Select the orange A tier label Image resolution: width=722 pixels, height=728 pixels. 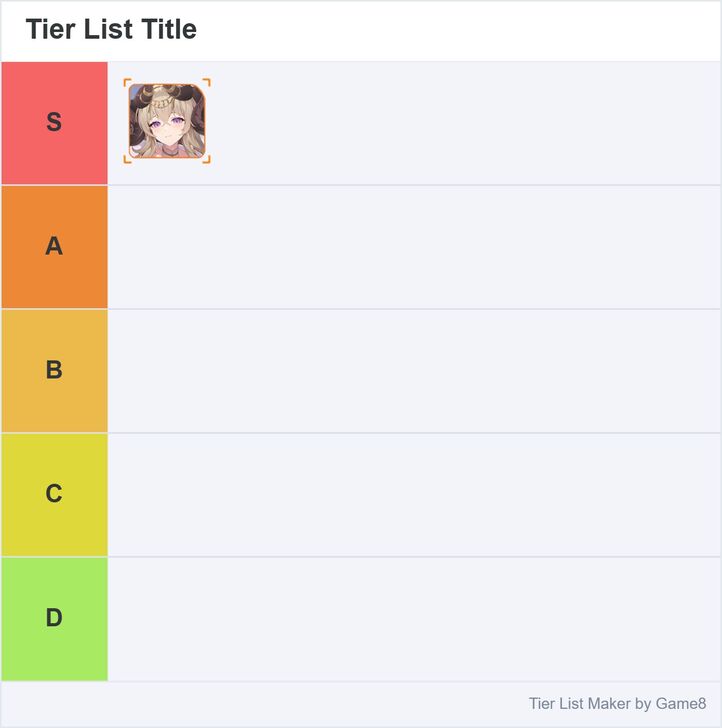(x=54, y=247)
